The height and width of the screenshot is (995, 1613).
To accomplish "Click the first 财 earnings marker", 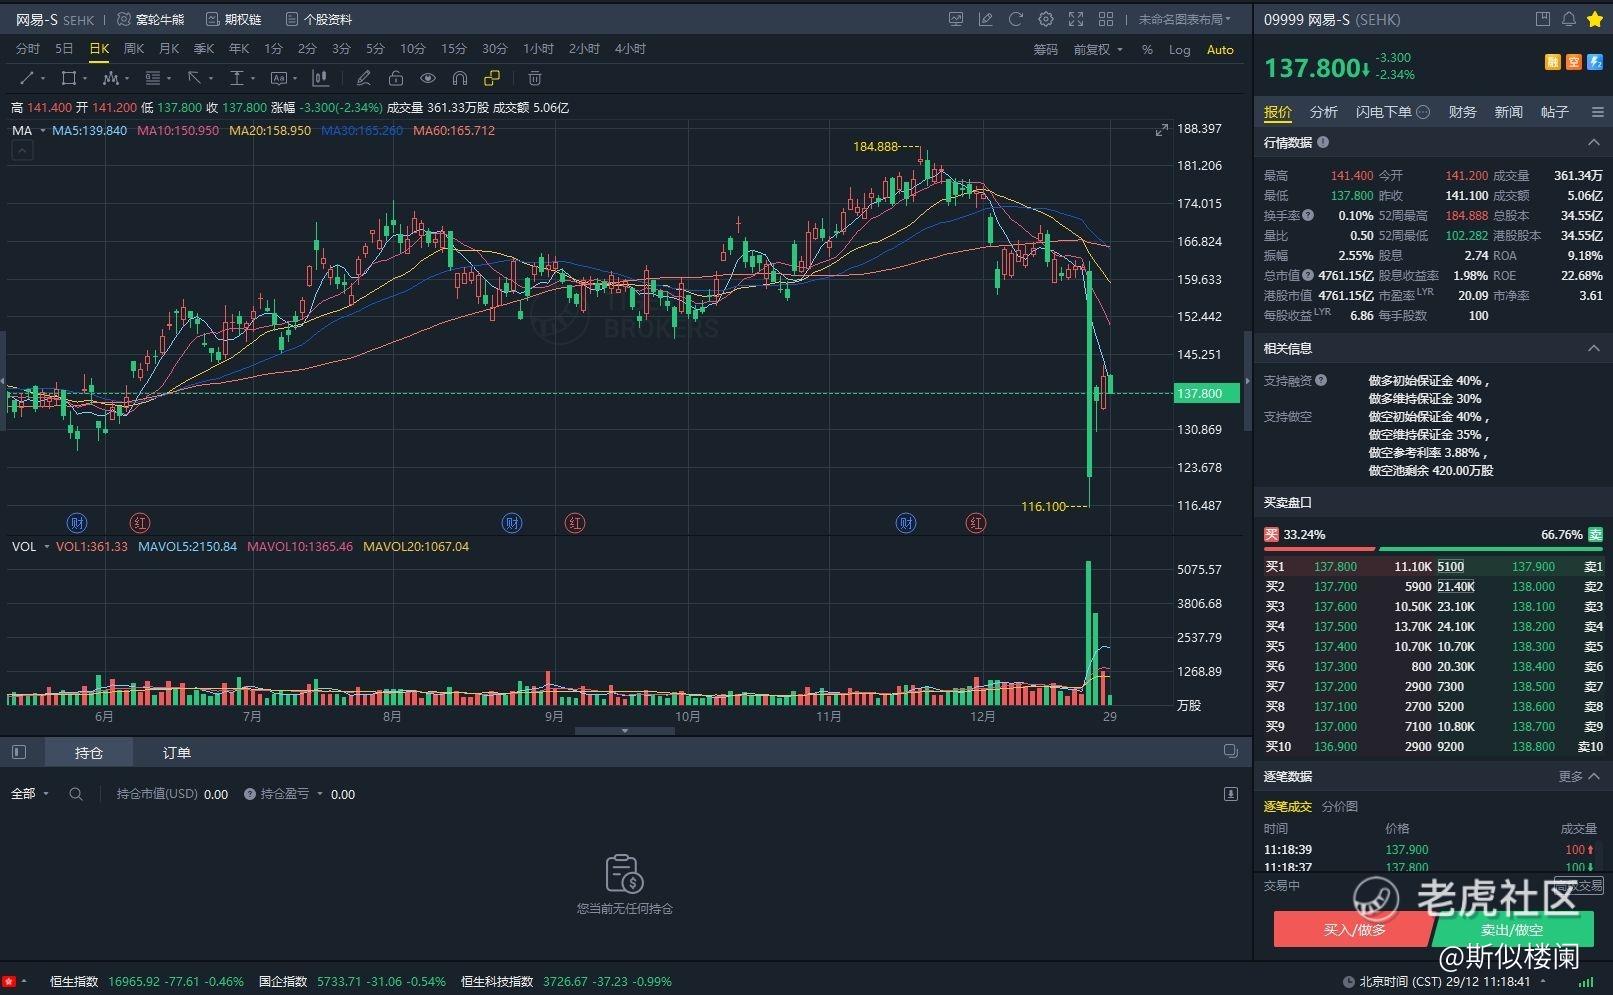I will pyautogui.click(x=77, y=523).
